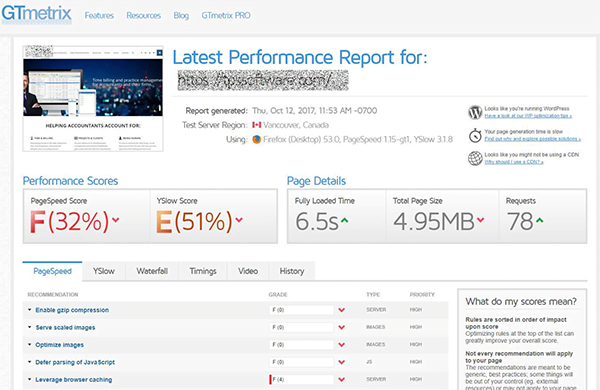Click the 'F(32%)' PageSpeed score

[69, 222]
